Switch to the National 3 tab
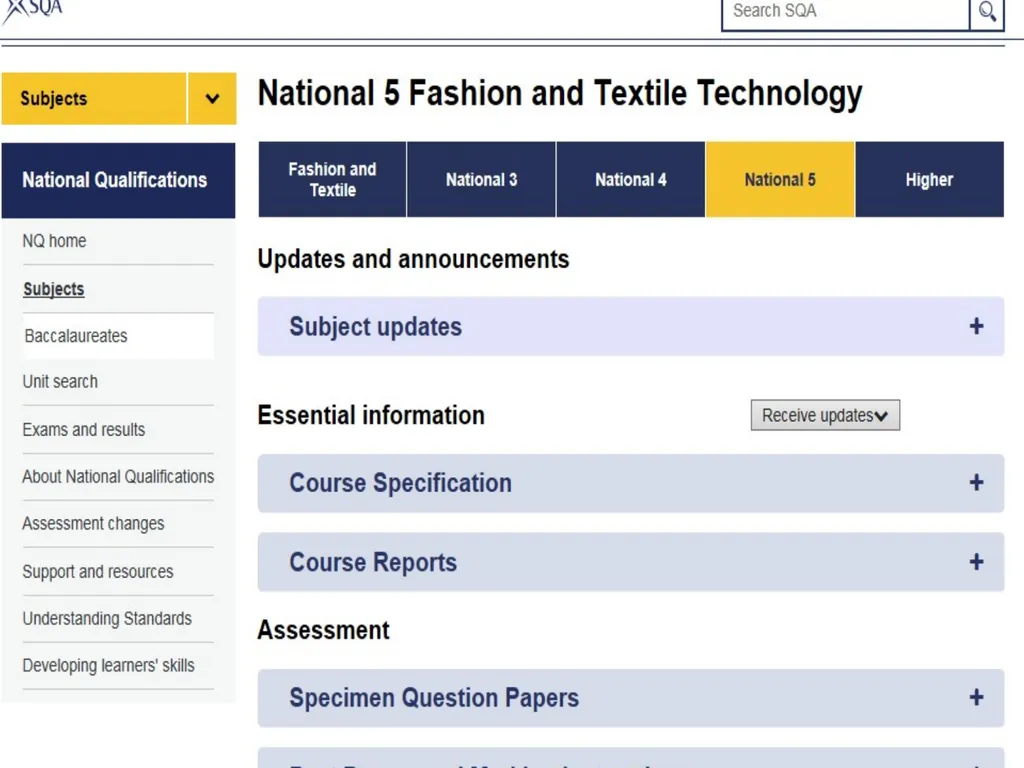This screenshot has height=768, width=1024. coord(481,180)
